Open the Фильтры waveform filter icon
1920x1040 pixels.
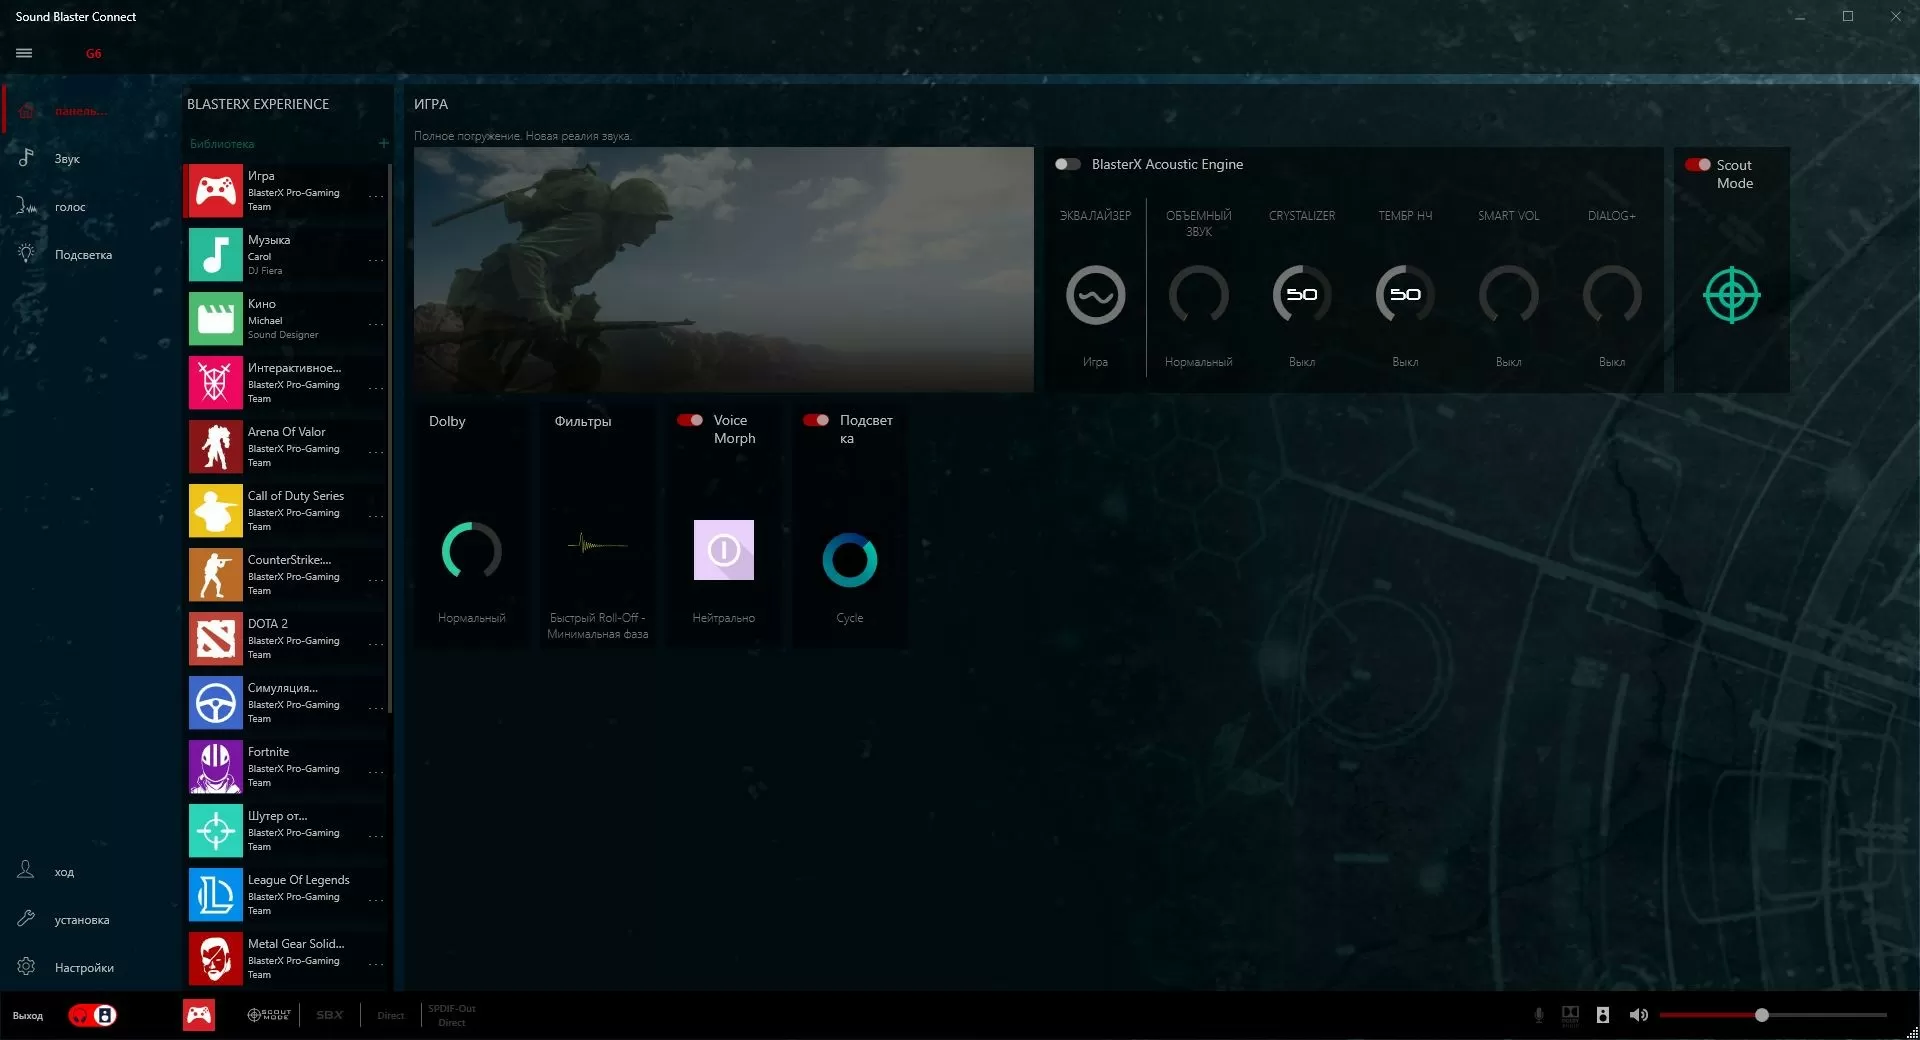(x=597, y=545)
